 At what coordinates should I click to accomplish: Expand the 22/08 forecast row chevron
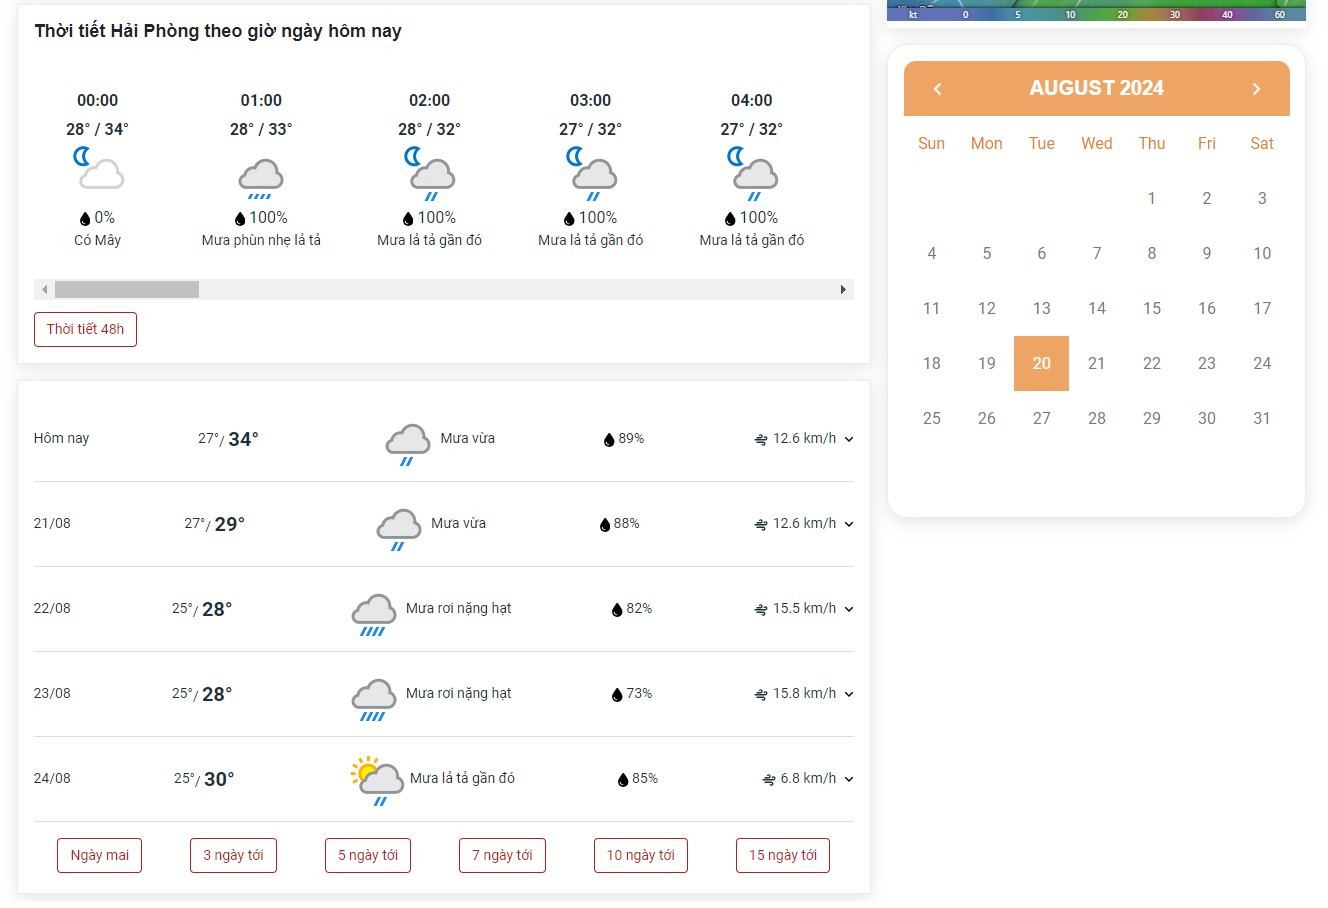[849, 609]
